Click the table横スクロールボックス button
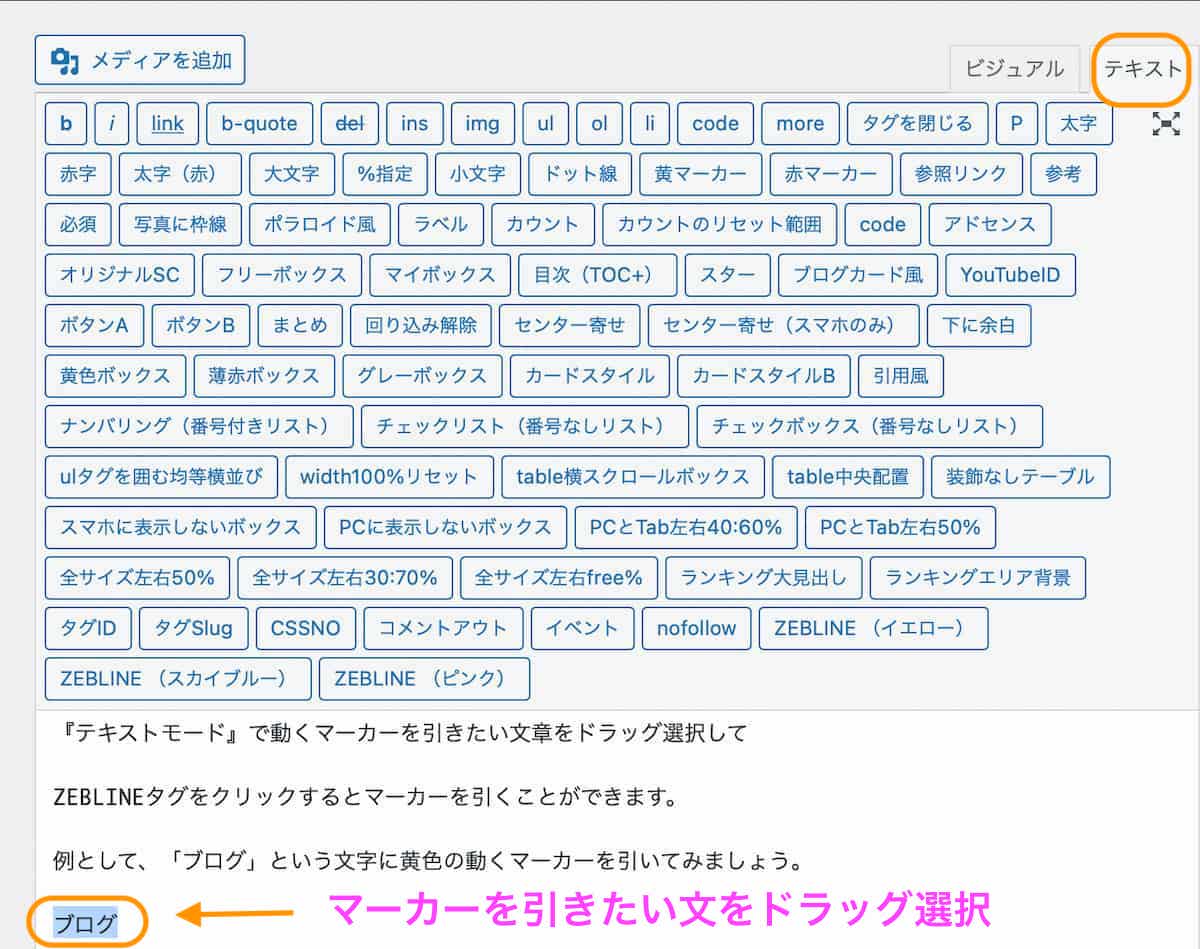 click(633, 476)
